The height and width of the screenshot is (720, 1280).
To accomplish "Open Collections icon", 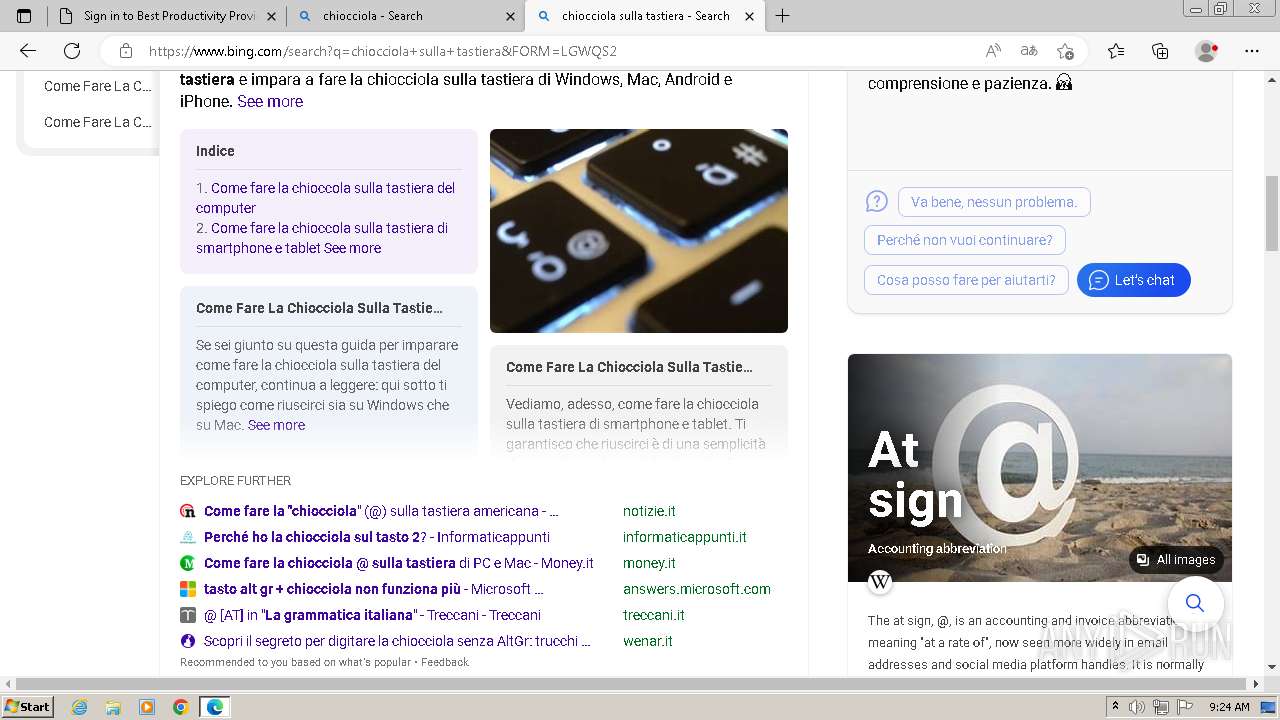I will pyautogui.click(x=1160, y=51).
